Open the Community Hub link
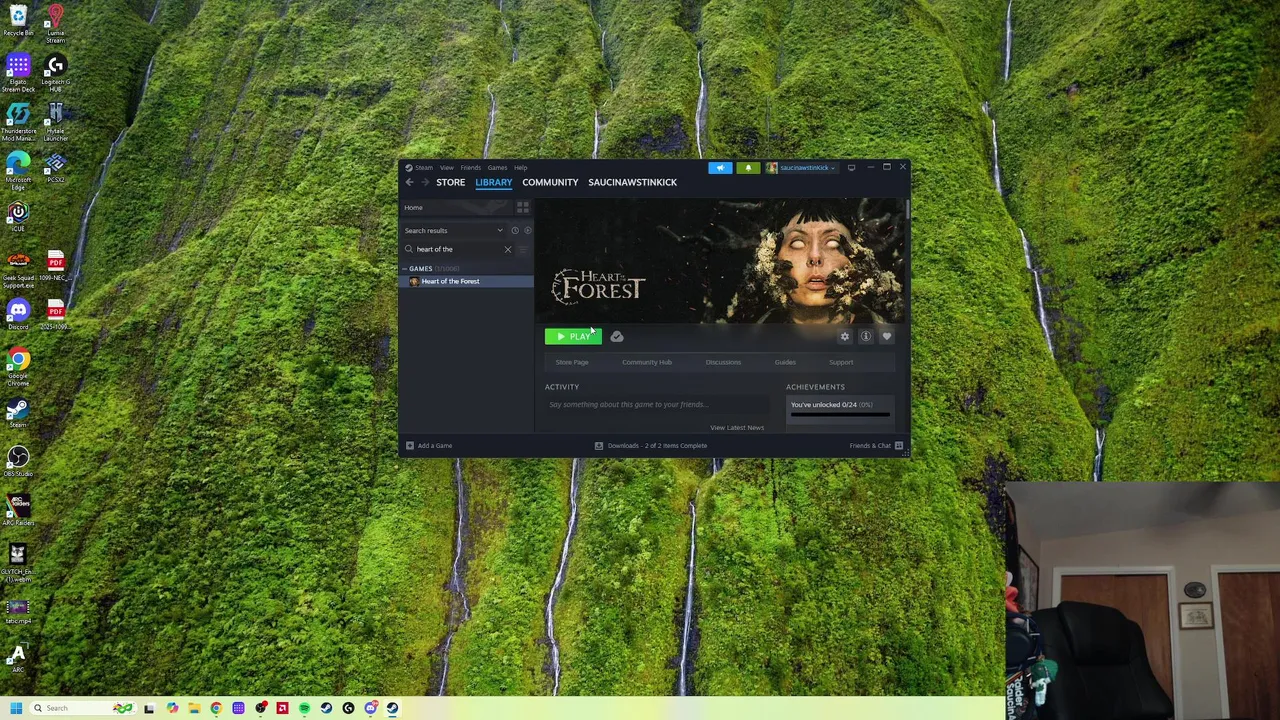 click(x=647, y=362)
